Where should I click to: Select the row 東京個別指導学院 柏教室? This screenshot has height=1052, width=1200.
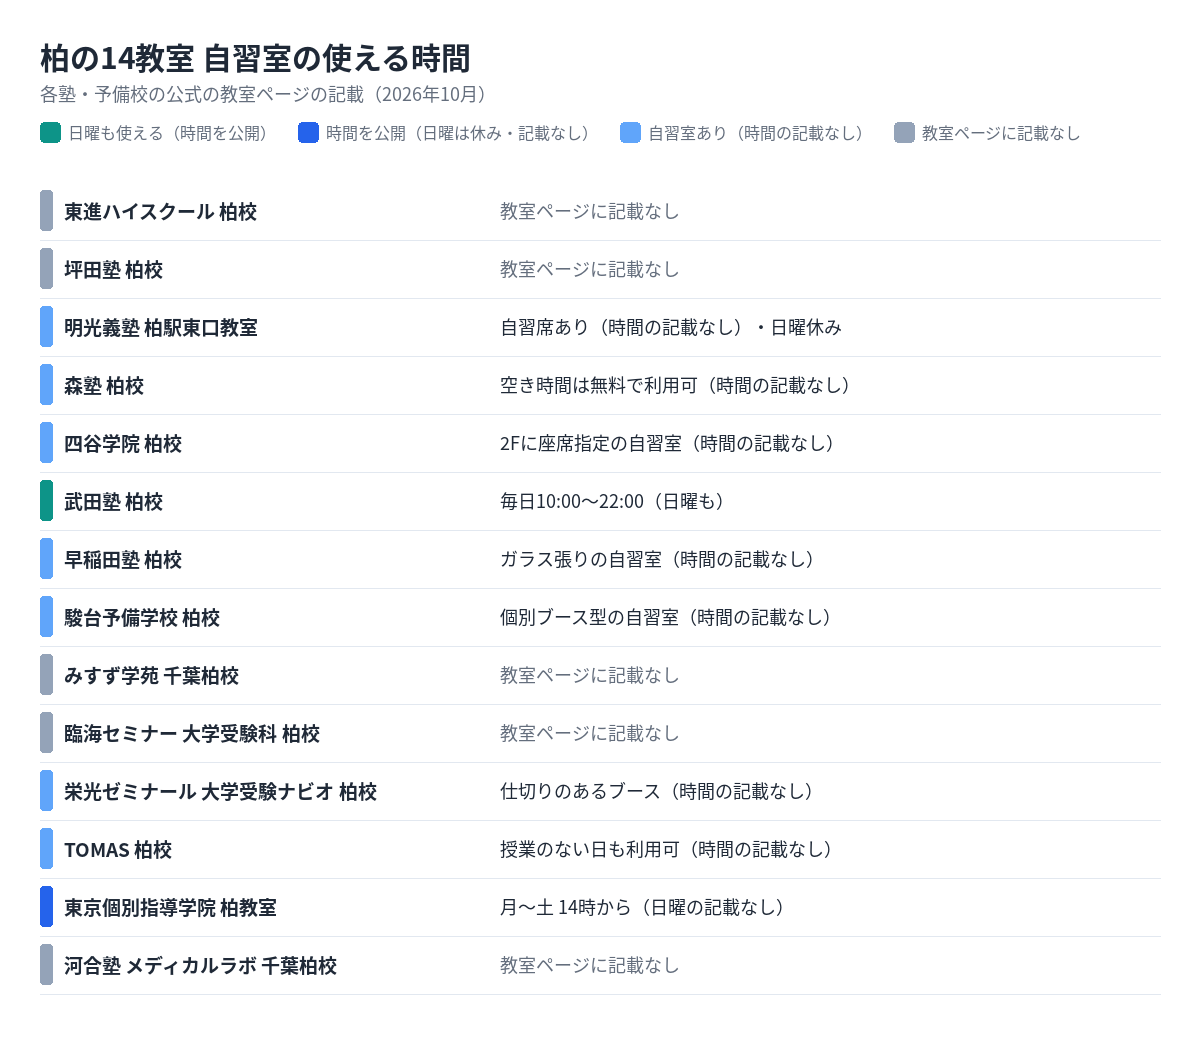pyautogui.click(x=600, y=907)
